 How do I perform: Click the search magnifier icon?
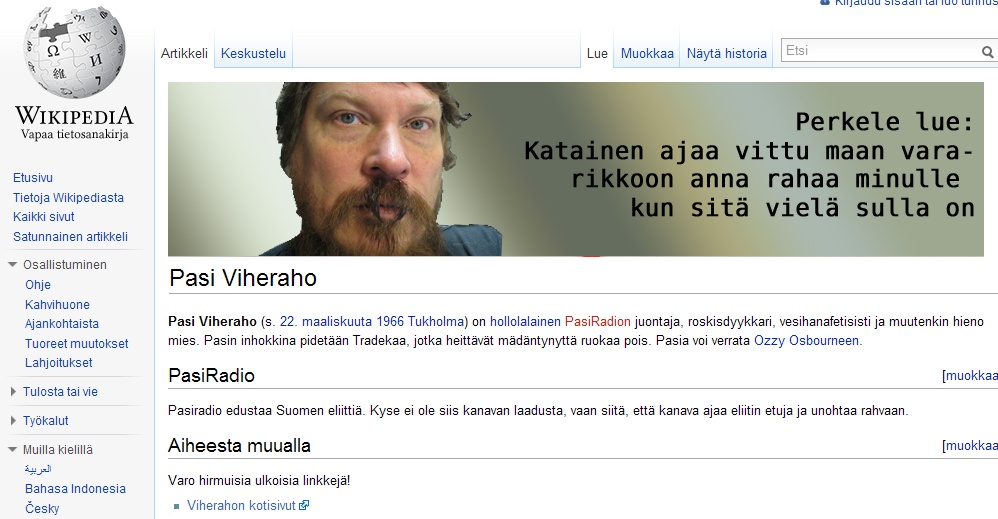987,52
